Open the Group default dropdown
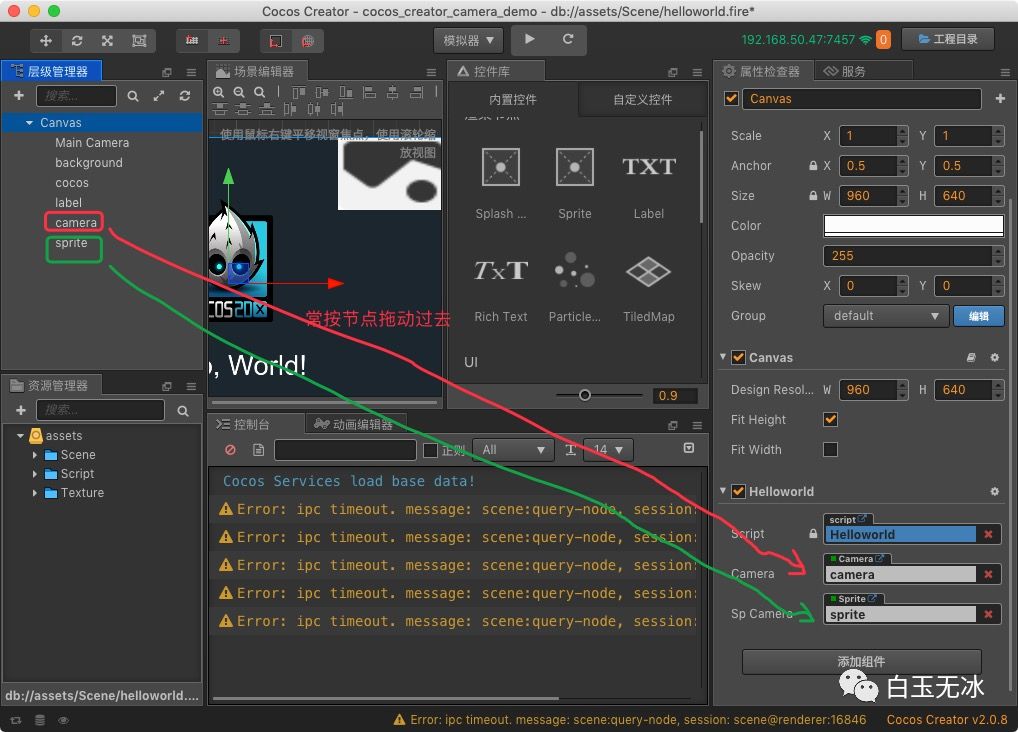The image size is (1018, 732). click(x=884, y=316)
